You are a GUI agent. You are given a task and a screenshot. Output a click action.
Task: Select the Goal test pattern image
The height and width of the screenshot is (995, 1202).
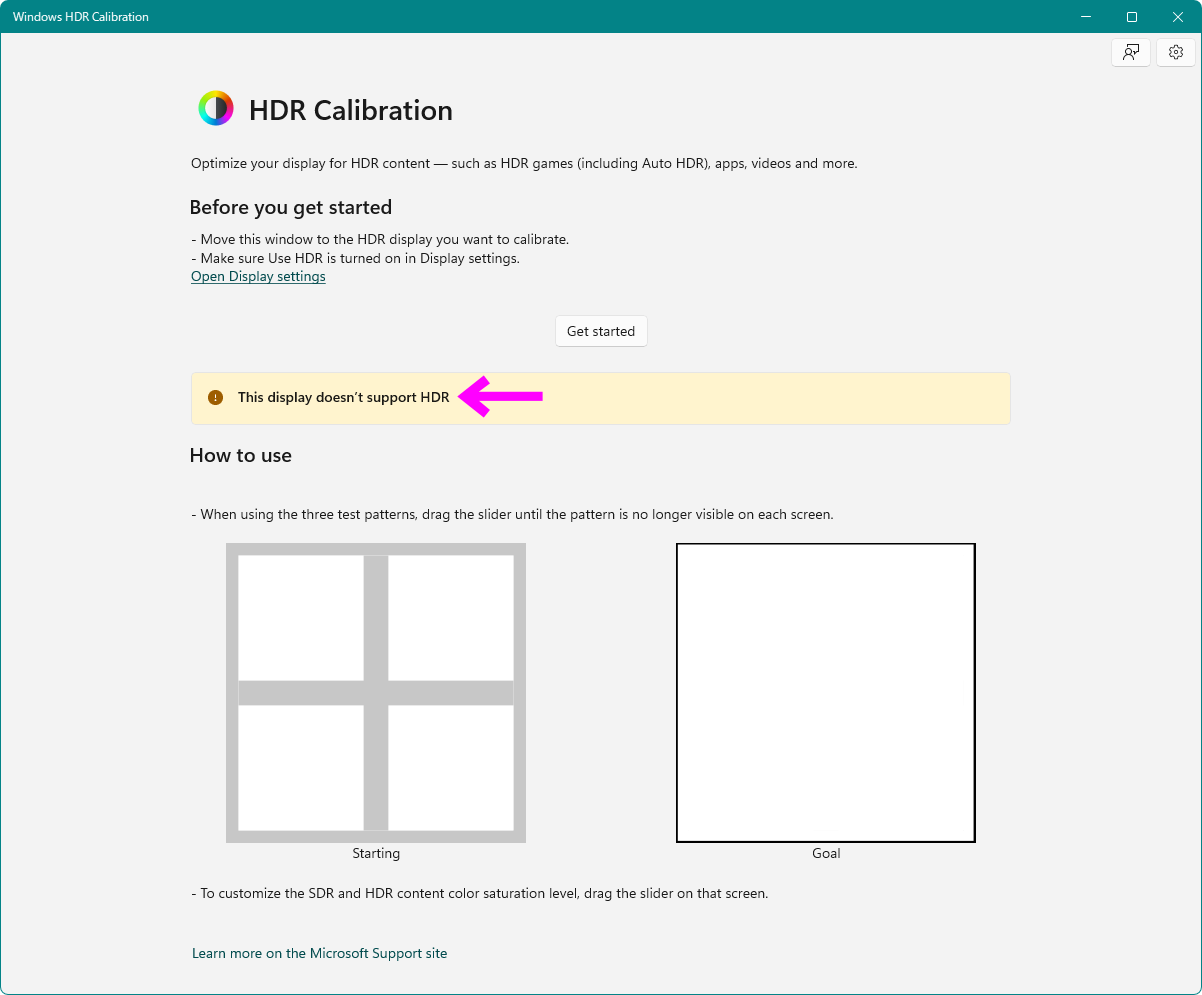[x=826, y=693]
